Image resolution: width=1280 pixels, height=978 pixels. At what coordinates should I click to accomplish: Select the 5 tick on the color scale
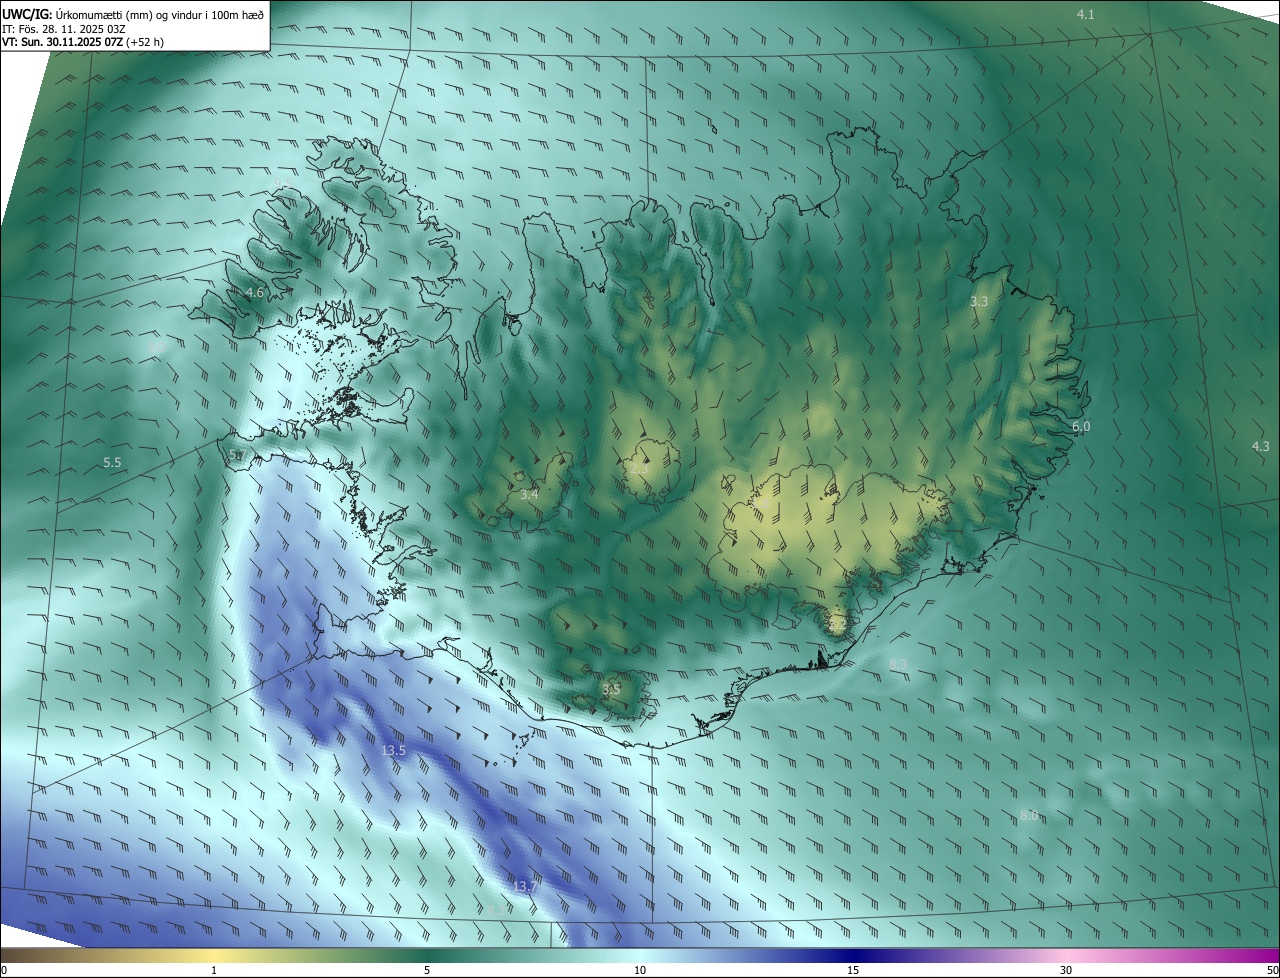(427, 970)
